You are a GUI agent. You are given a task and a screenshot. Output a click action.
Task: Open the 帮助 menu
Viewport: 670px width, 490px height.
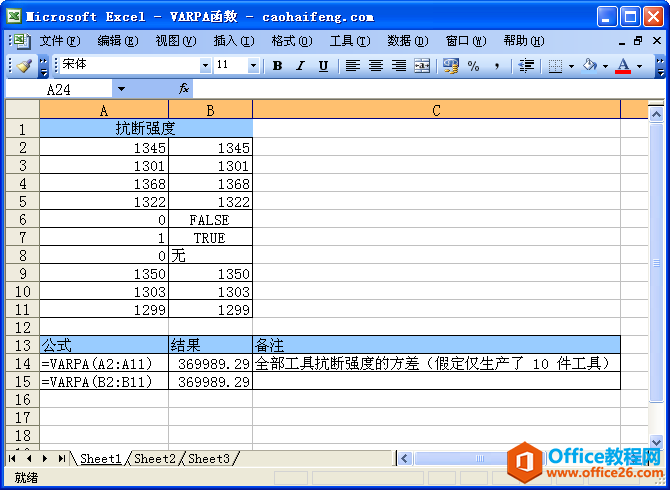point(524,41)
